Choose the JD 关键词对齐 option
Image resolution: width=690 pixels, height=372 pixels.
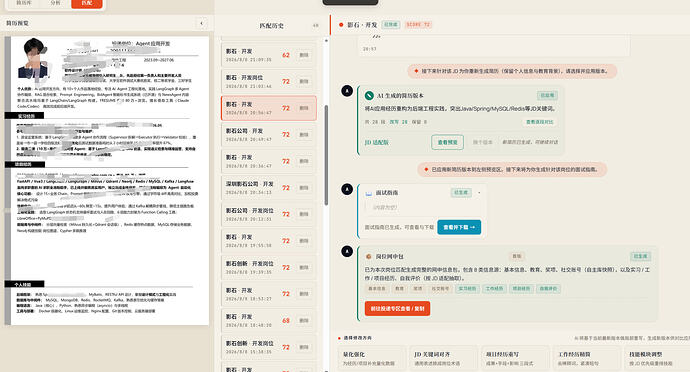click(444, 358)
